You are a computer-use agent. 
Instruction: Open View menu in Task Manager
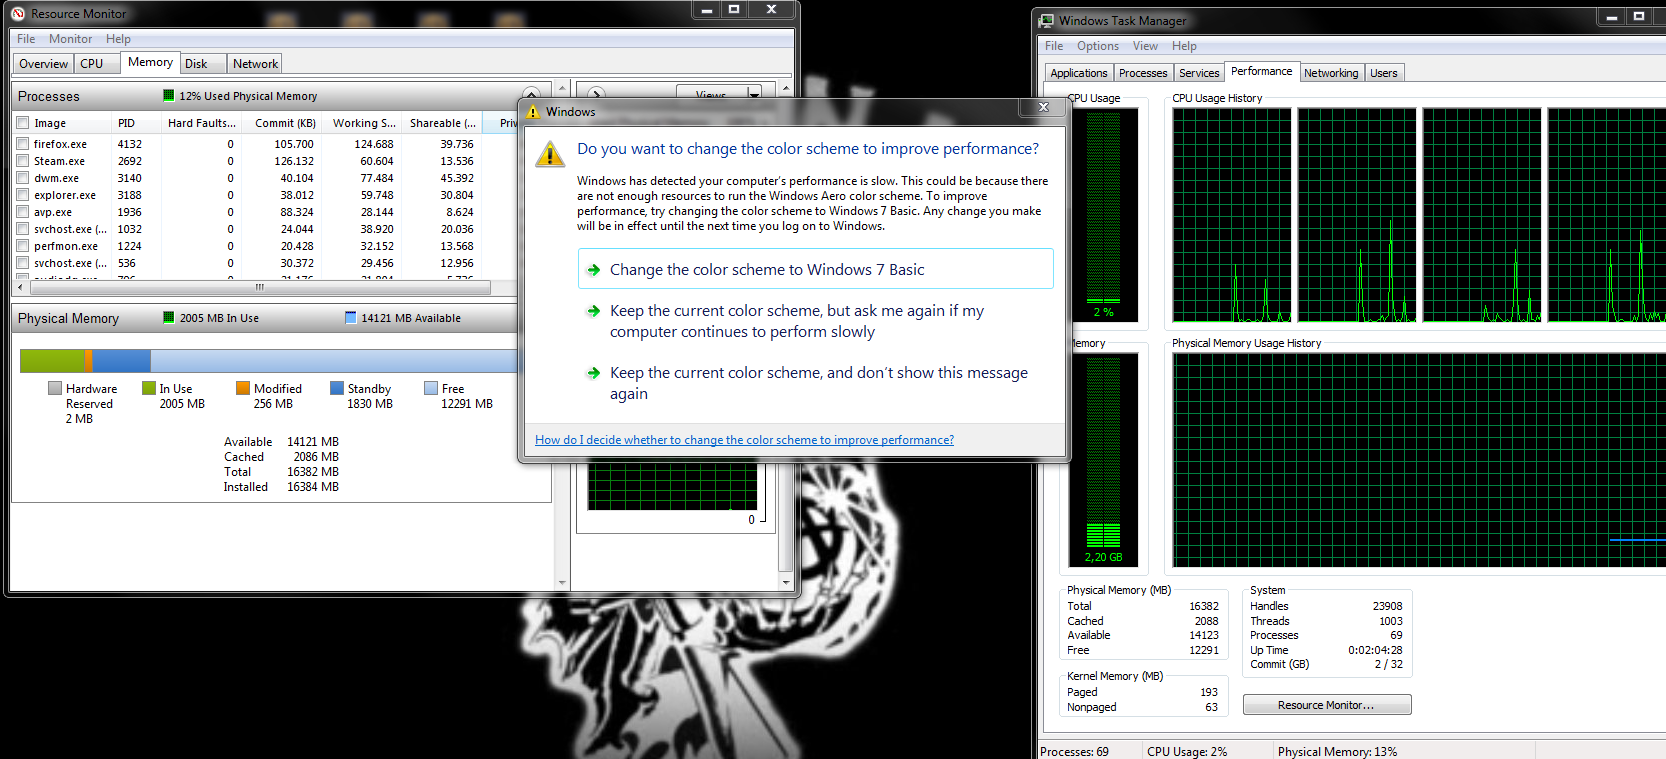tap(1145, 46)
